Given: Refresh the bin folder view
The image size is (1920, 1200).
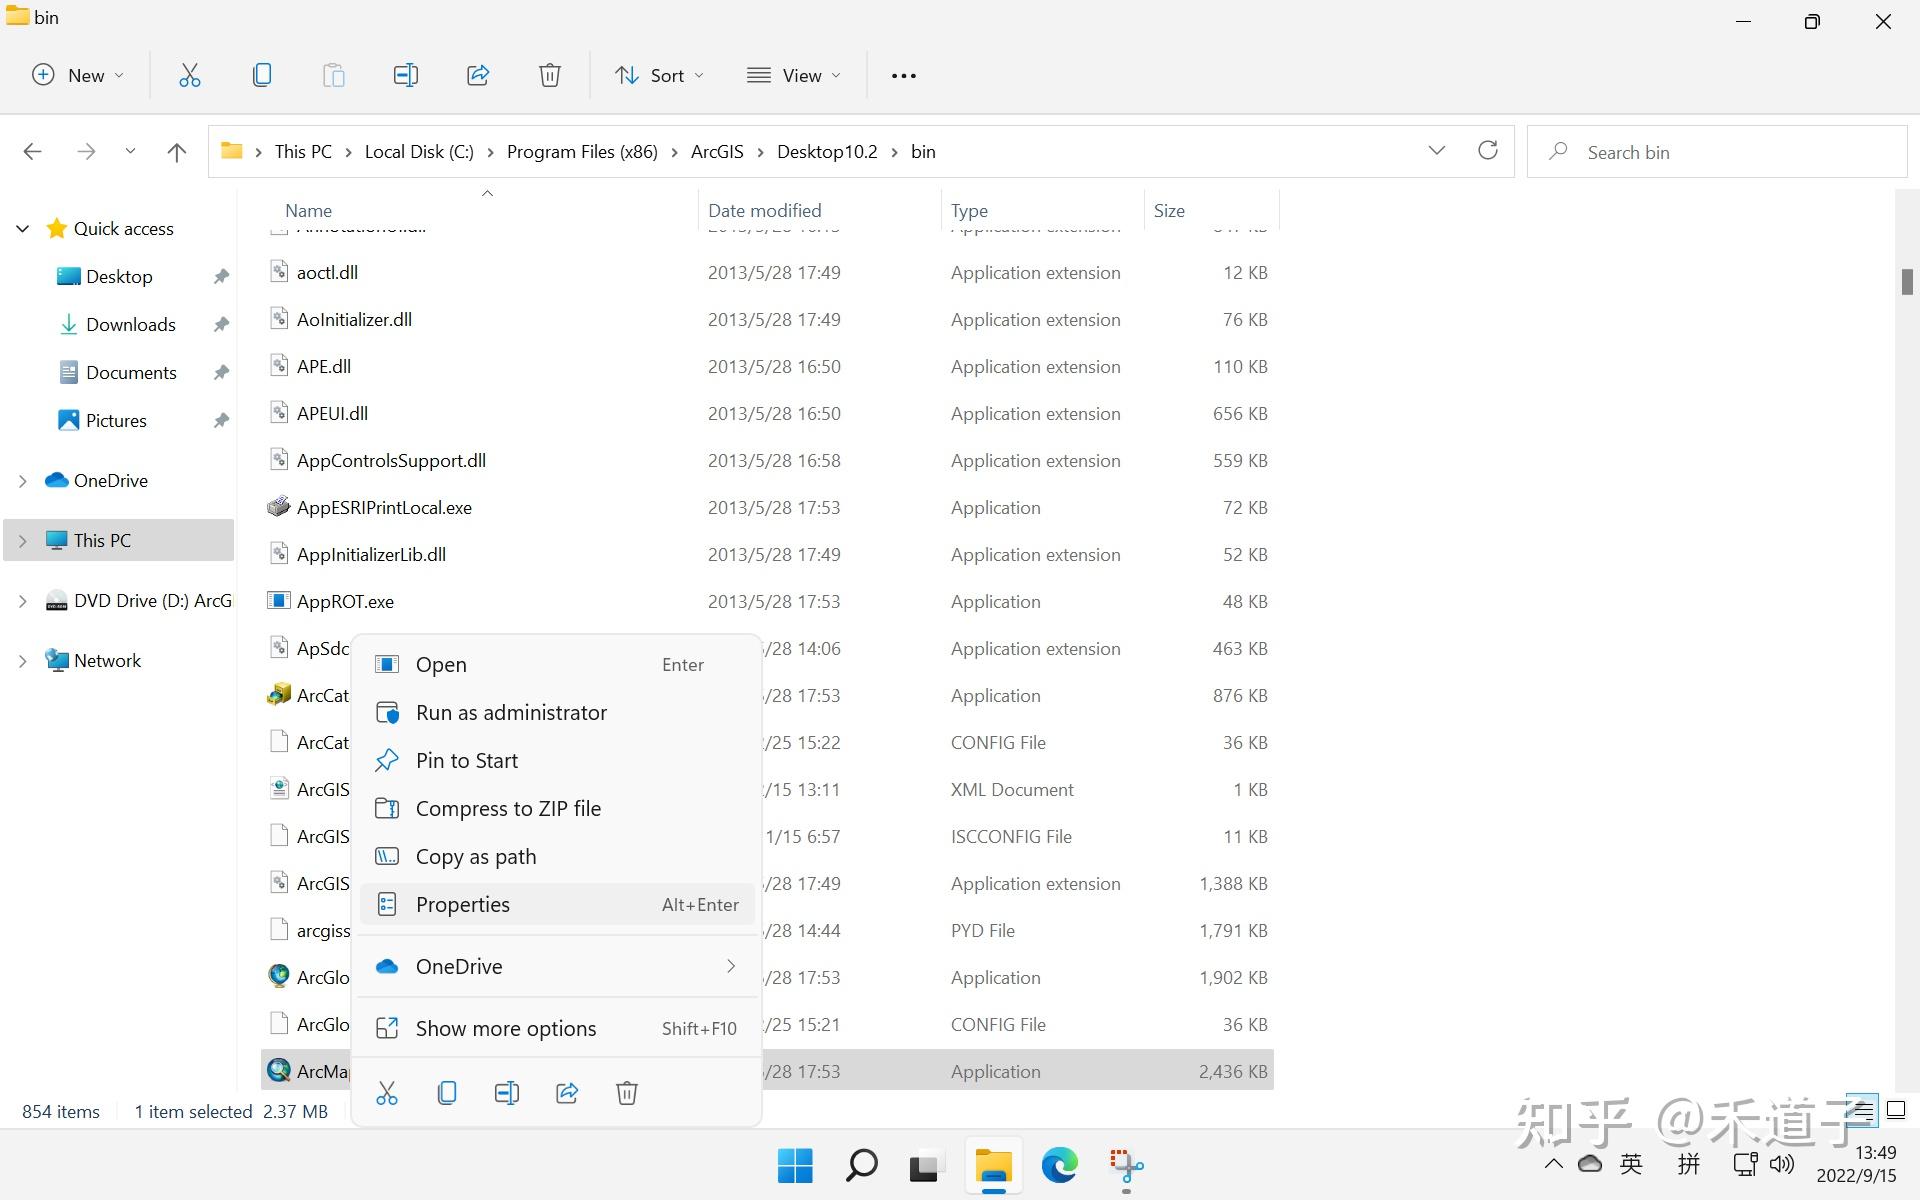Looking at the screenshot, I should (1487, 150).
